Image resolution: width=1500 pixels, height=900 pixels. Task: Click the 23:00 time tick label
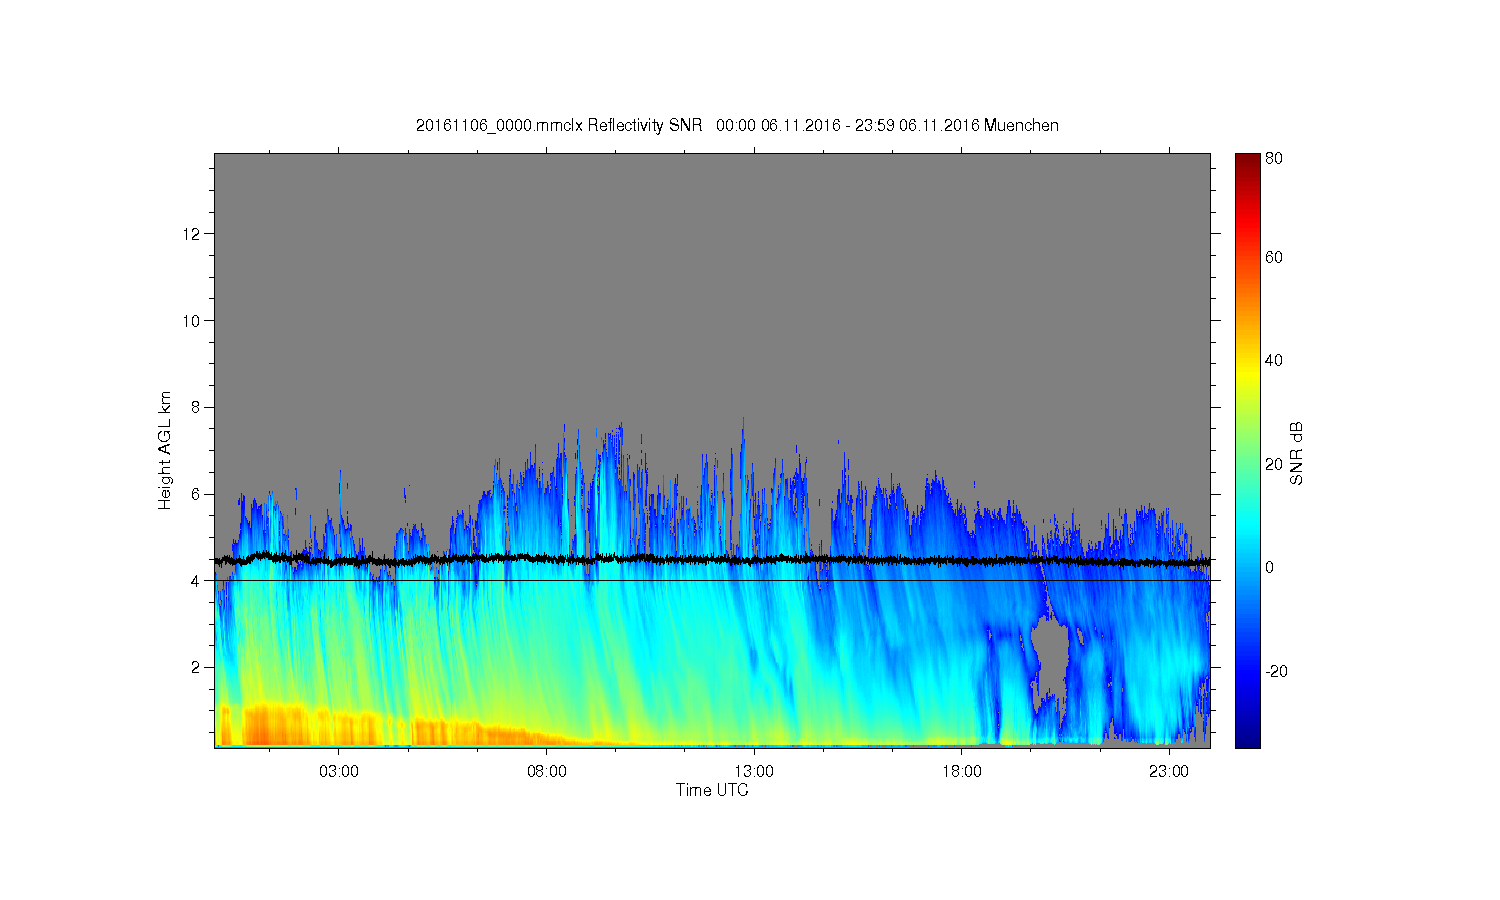point(1169,772)
